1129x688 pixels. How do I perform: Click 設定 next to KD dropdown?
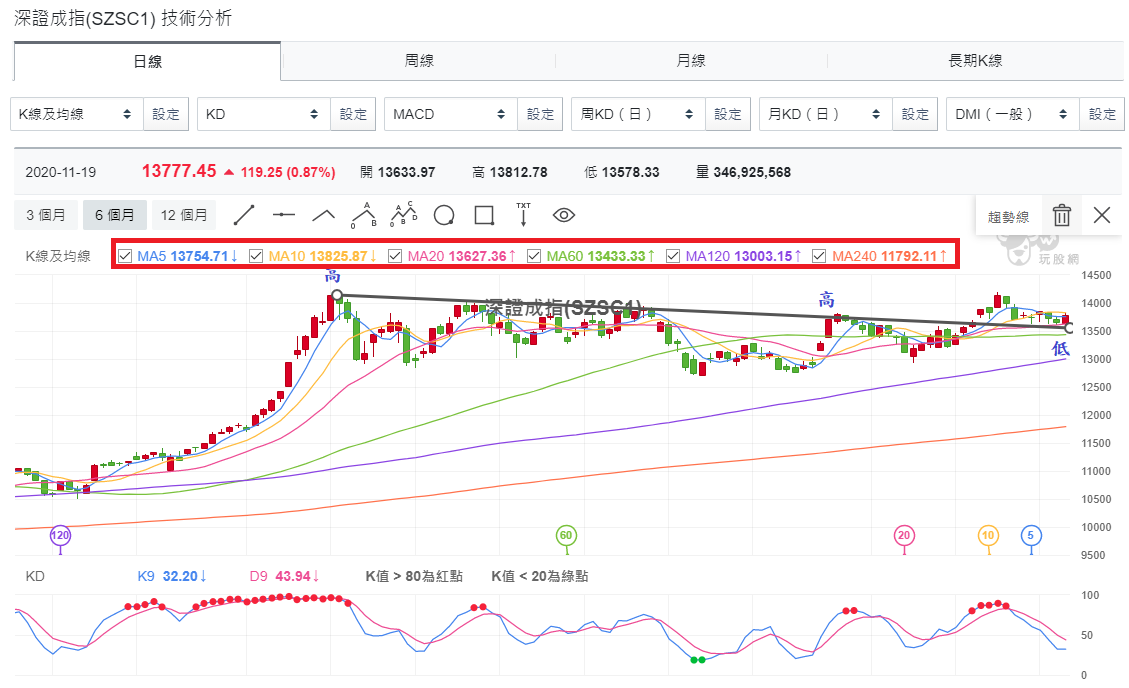point(353,114)
